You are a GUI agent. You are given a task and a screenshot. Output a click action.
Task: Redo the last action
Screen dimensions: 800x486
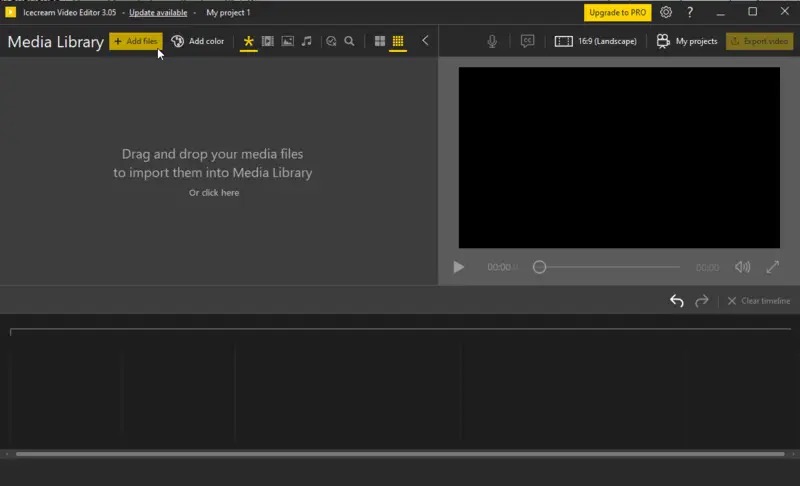tap(702, 301)
